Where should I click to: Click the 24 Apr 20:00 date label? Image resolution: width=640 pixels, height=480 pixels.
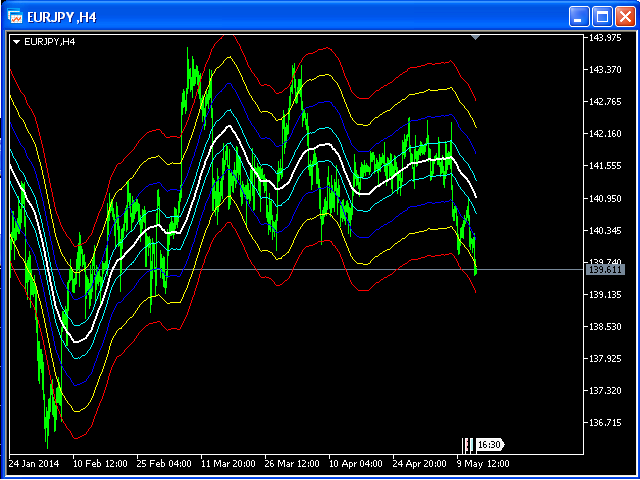click(x=420, y=464)
